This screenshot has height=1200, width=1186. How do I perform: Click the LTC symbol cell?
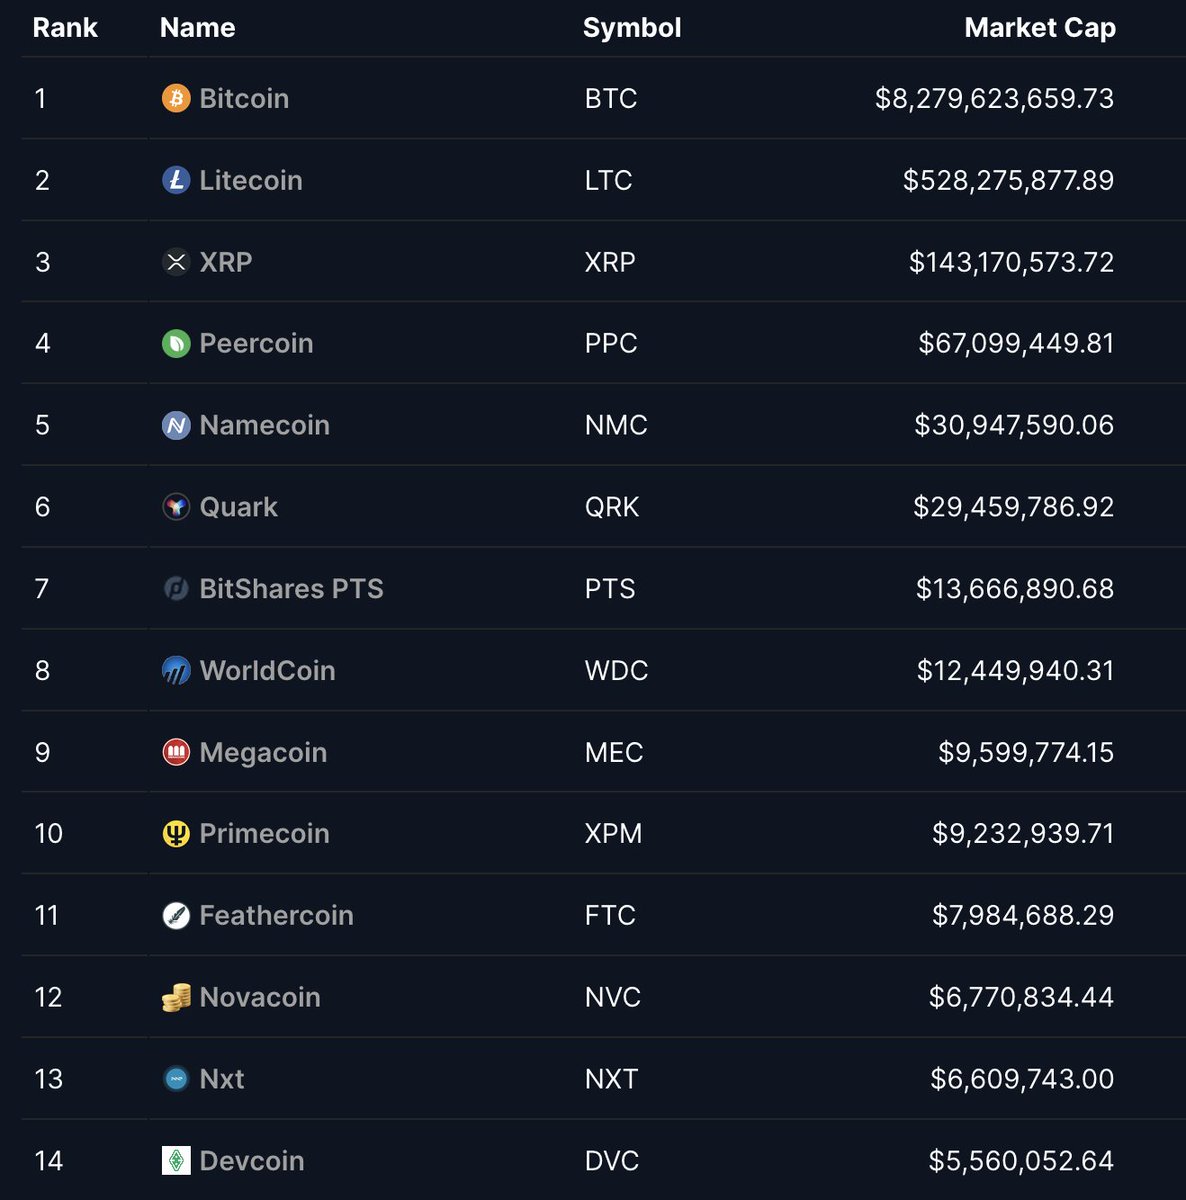point(608,180)
